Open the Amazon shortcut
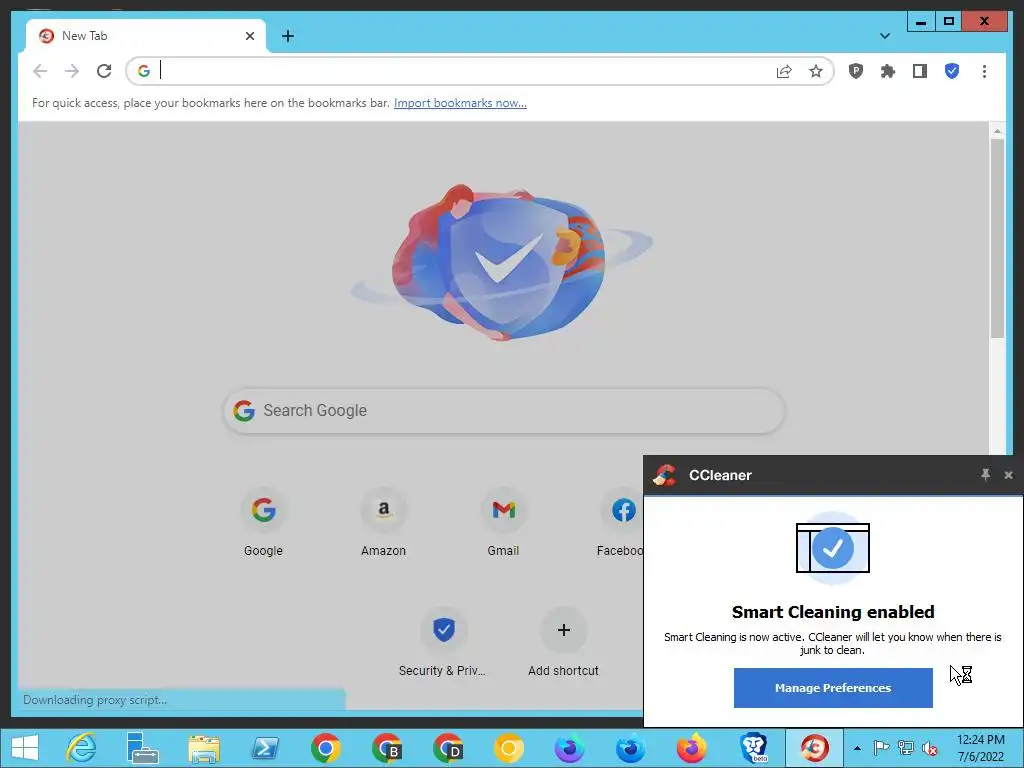This screenshot has height=768, width=1024. 383,522
